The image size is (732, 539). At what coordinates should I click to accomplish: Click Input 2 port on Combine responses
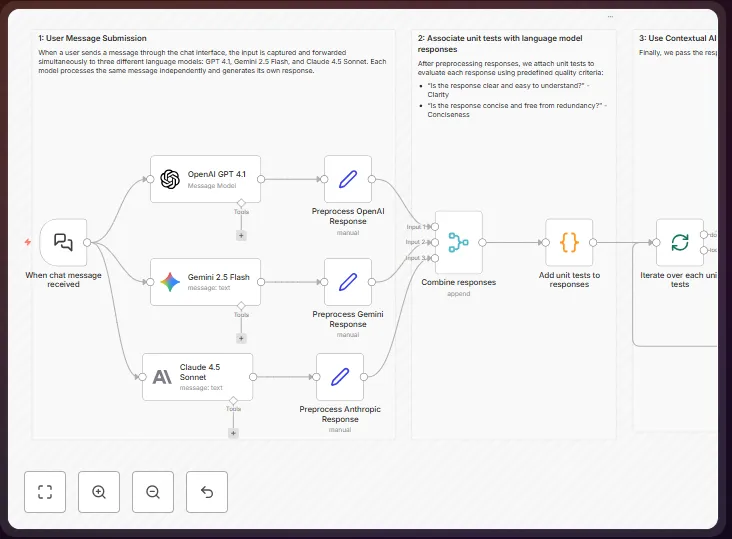435,242
